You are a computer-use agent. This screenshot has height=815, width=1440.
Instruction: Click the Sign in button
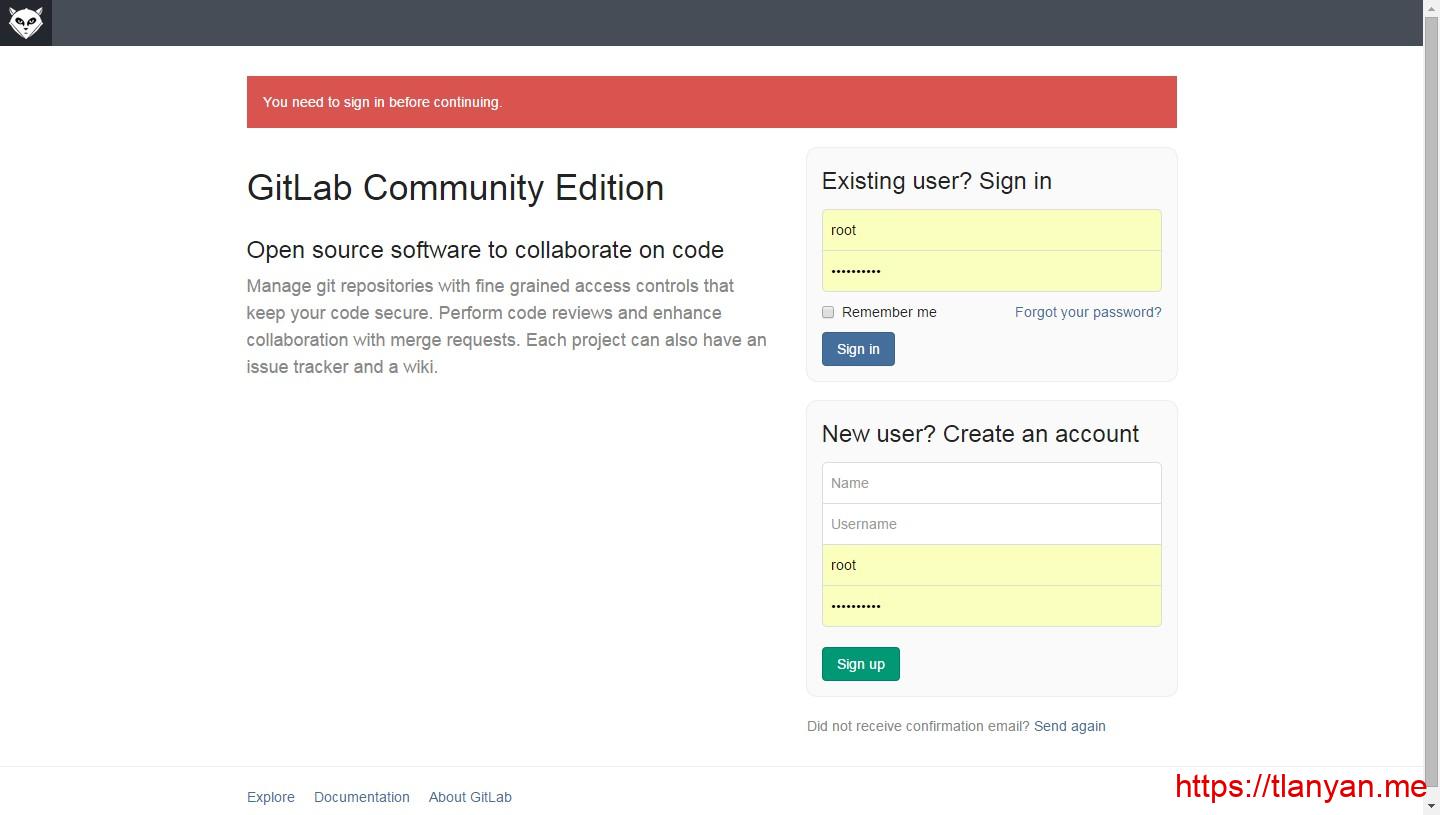[x=858, y=349]
